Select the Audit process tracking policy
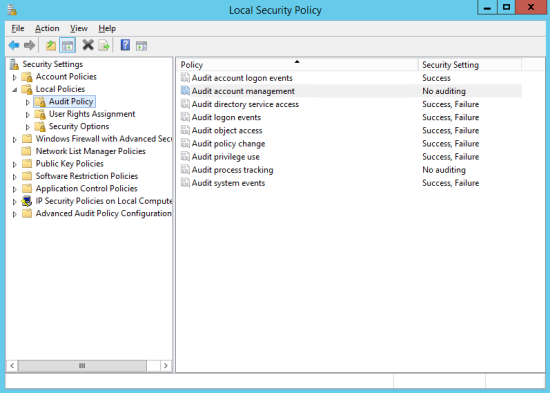 tap(232, 170)
